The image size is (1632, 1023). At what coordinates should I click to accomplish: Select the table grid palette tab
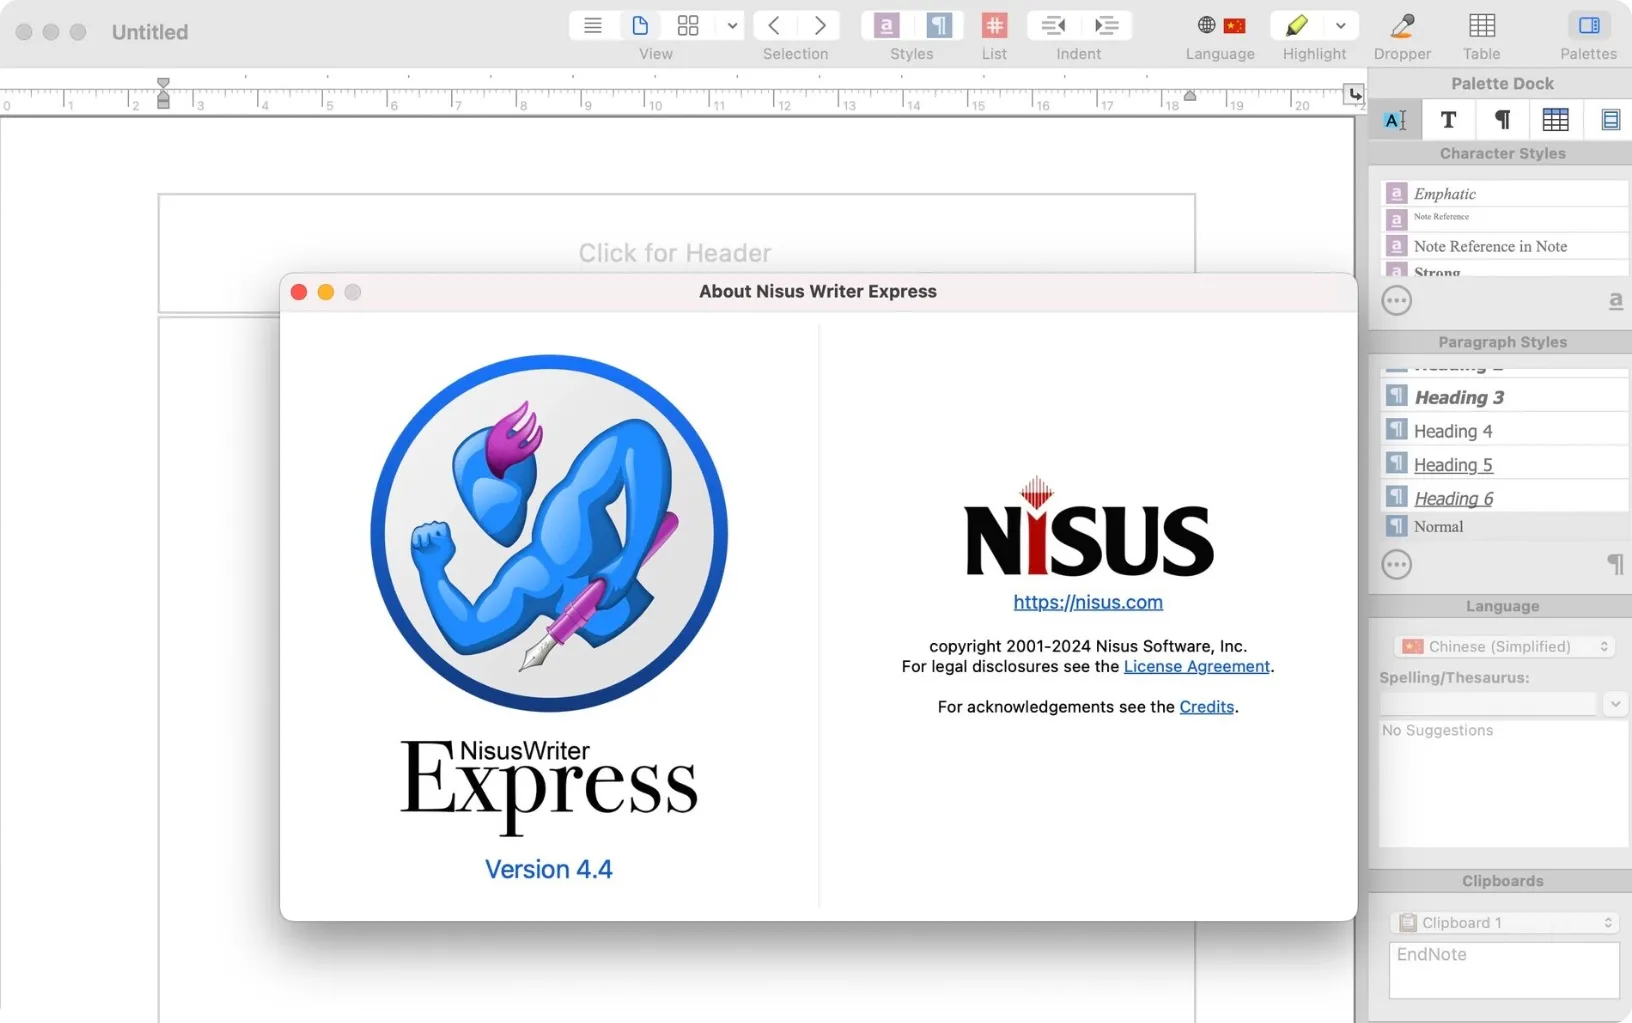[1556, 120]
